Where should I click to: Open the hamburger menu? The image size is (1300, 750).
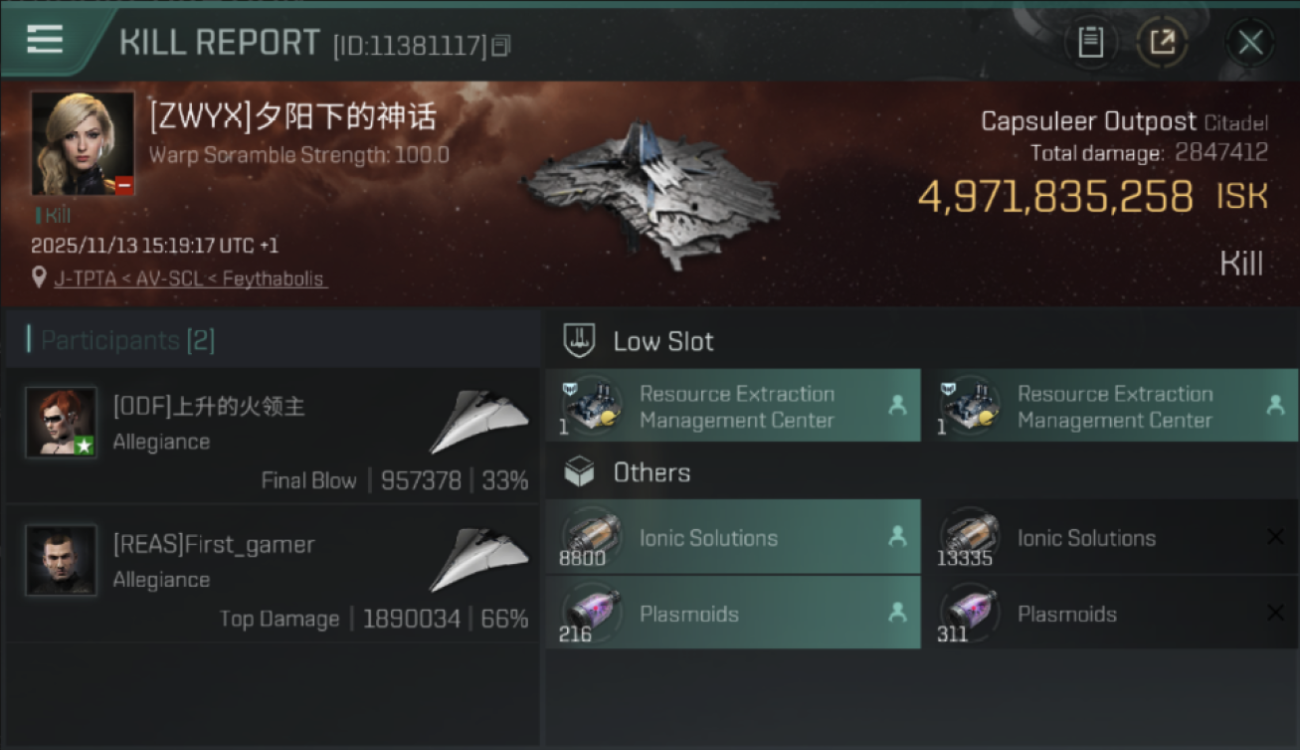(45, 40)
